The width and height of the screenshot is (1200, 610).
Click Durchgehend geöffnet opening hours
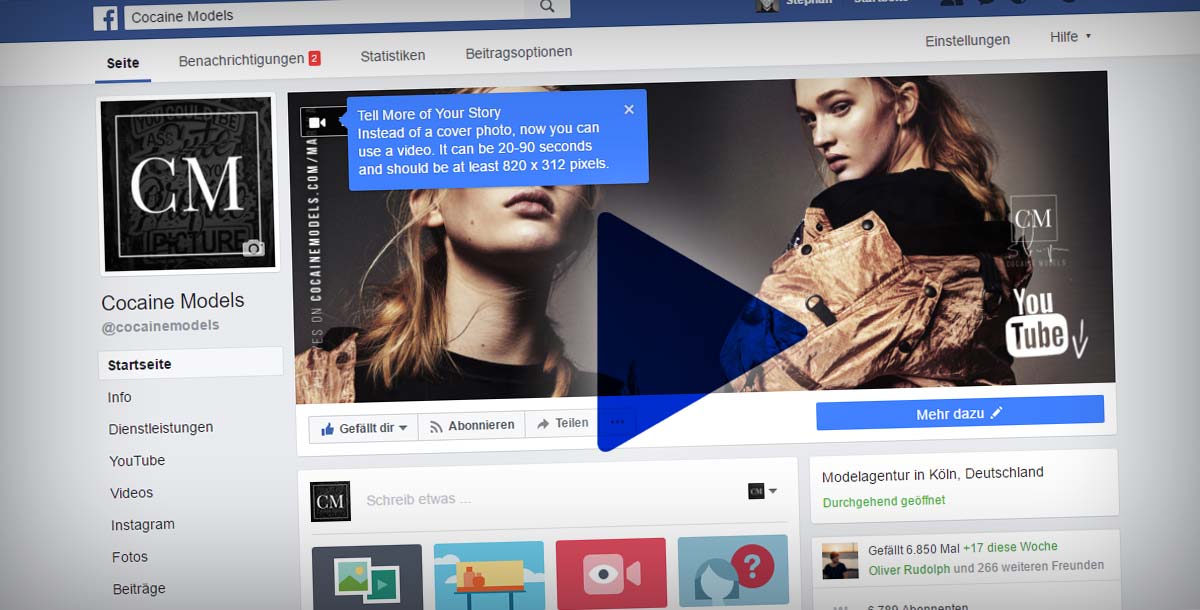(x=884, y=501)
